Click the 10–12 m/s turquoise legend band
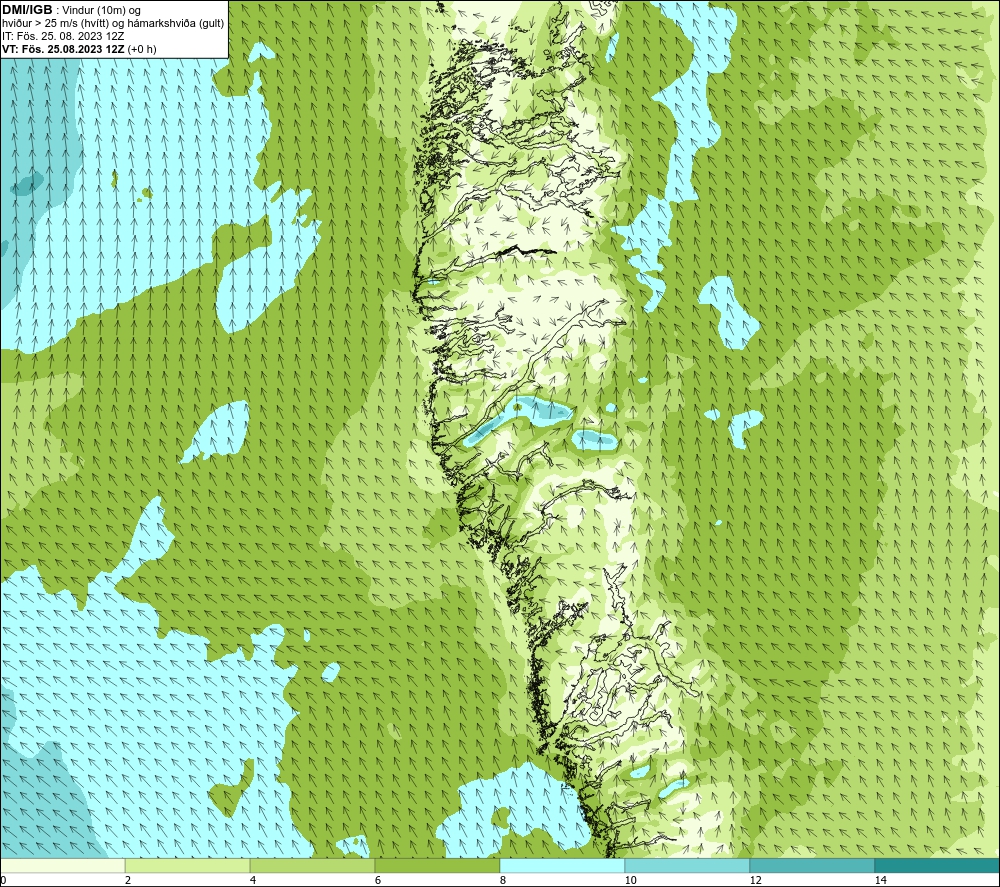Image resolution: width=1000 pixels, height=887 pixels. pos(688,865)
